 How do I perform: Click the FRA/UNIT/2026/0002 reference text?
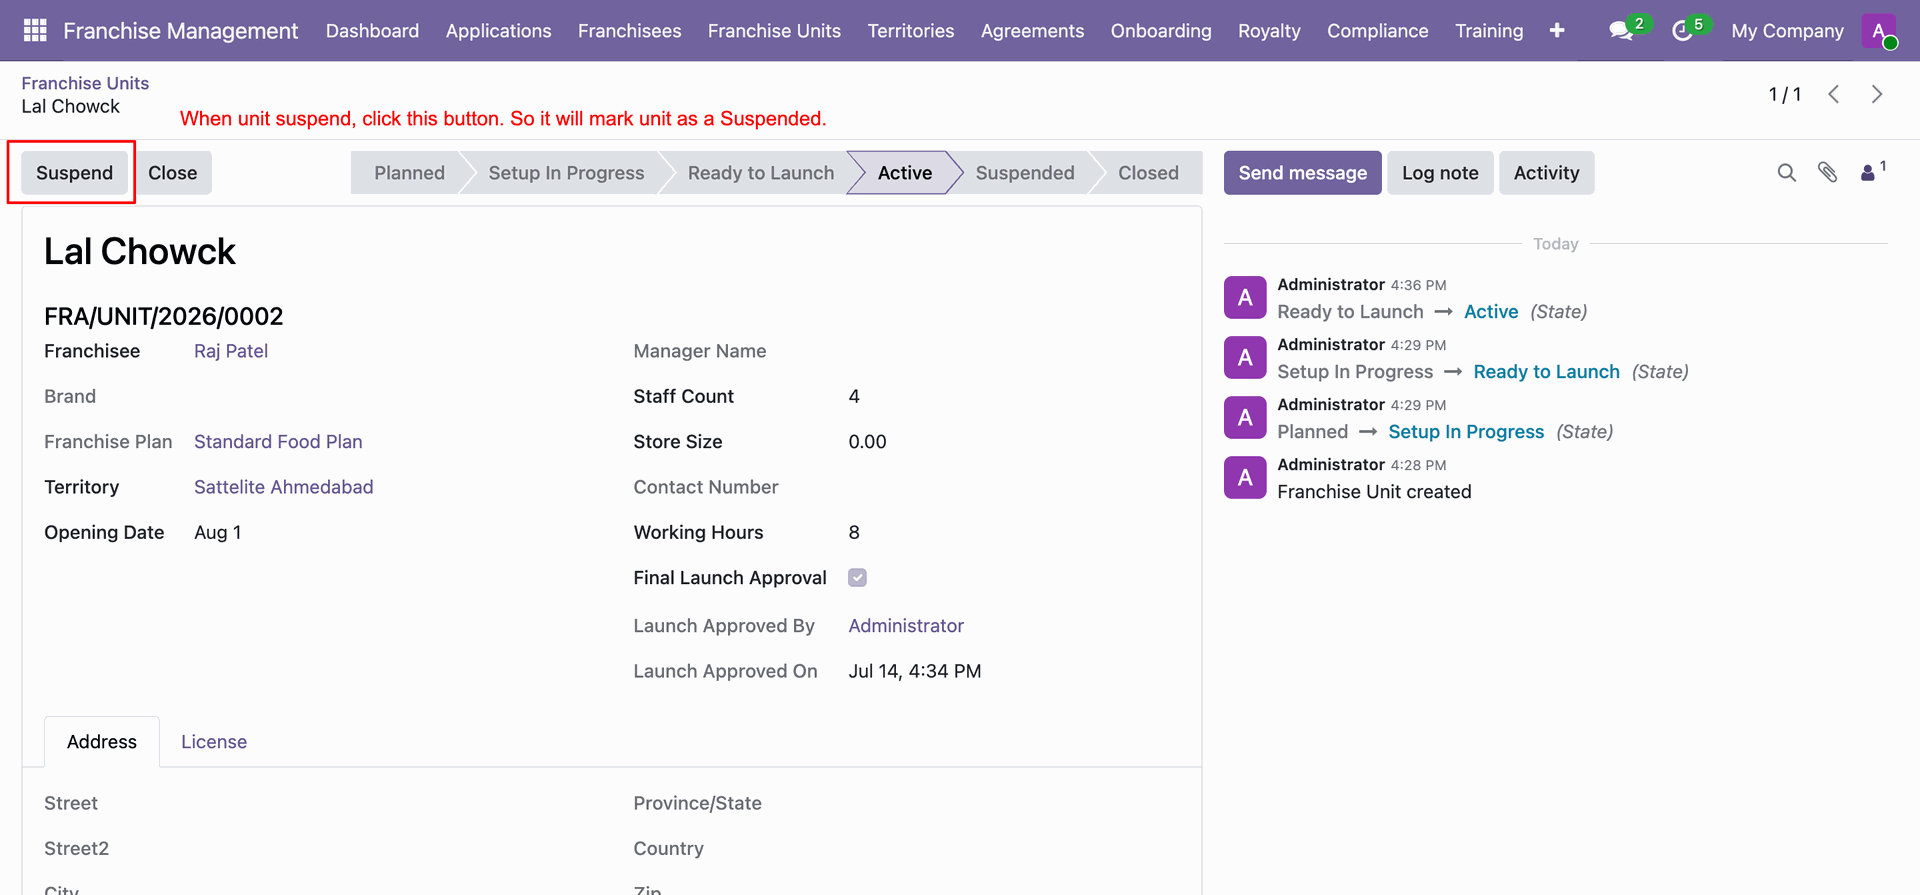click(x=164, y=317)
